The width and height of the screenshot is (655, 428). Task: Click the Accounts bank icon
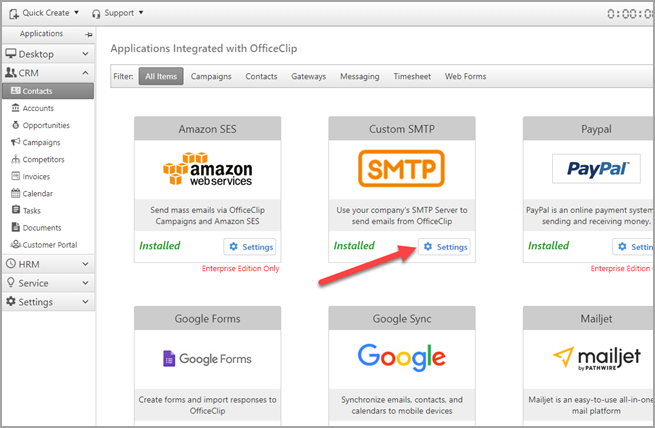pos(15,108)
